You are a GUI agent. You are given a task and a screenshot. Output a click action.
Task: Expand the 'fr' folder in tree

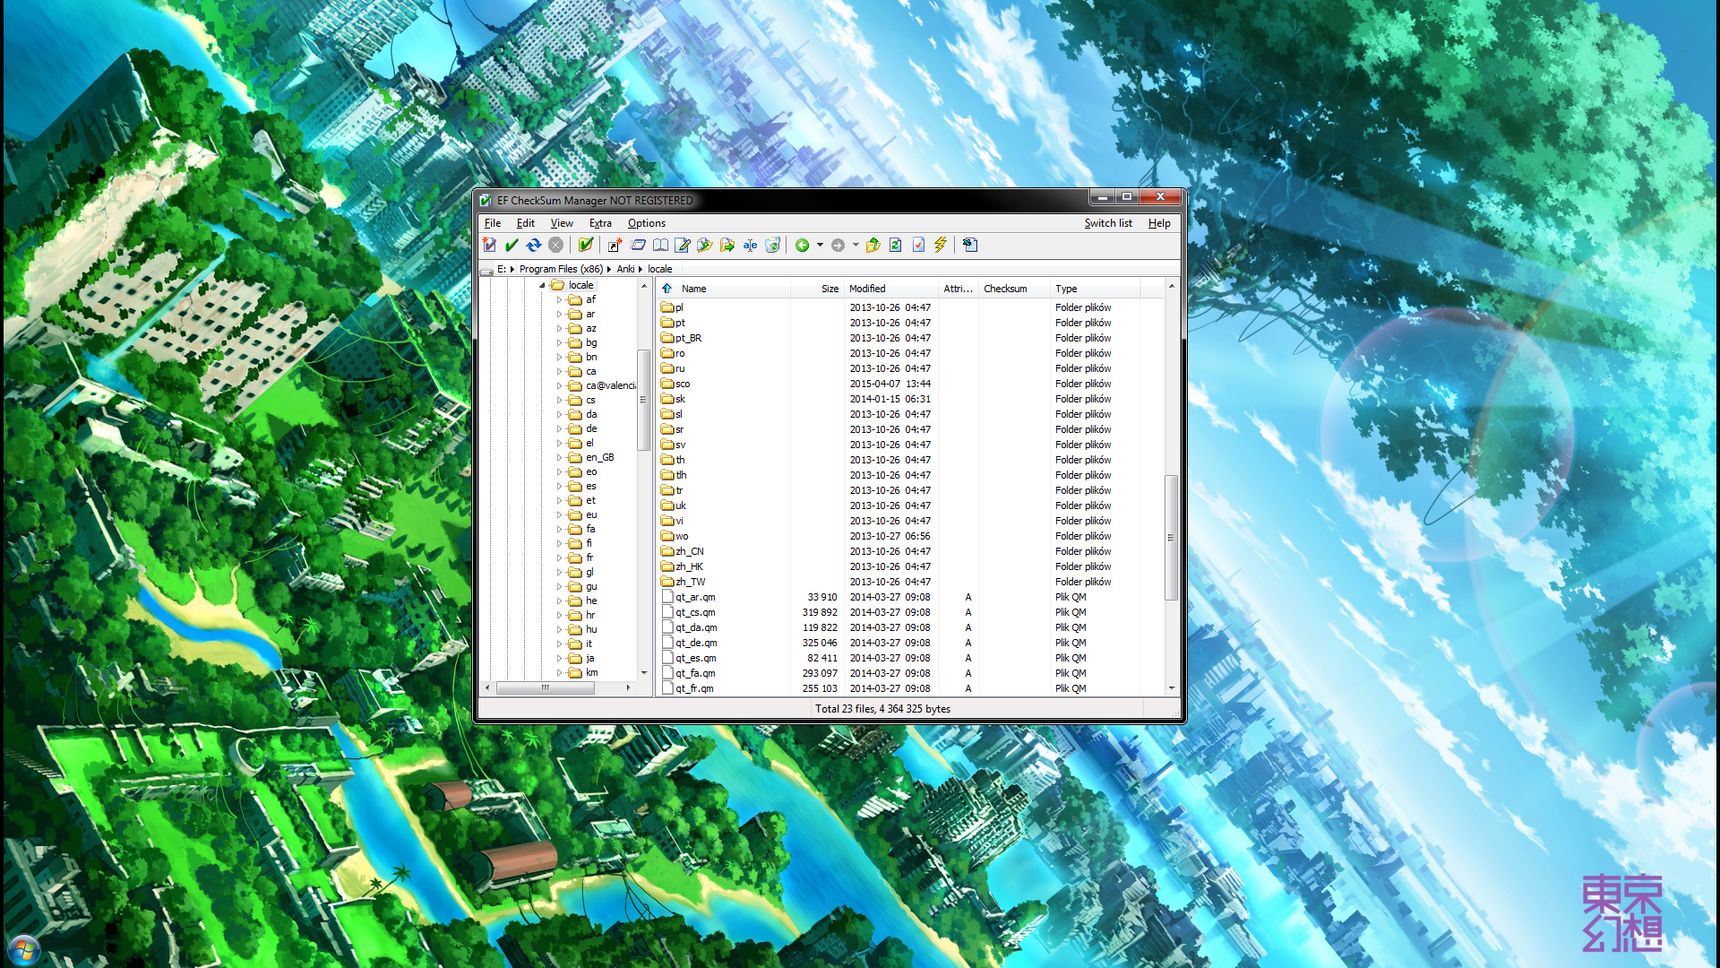coord(559,558)
